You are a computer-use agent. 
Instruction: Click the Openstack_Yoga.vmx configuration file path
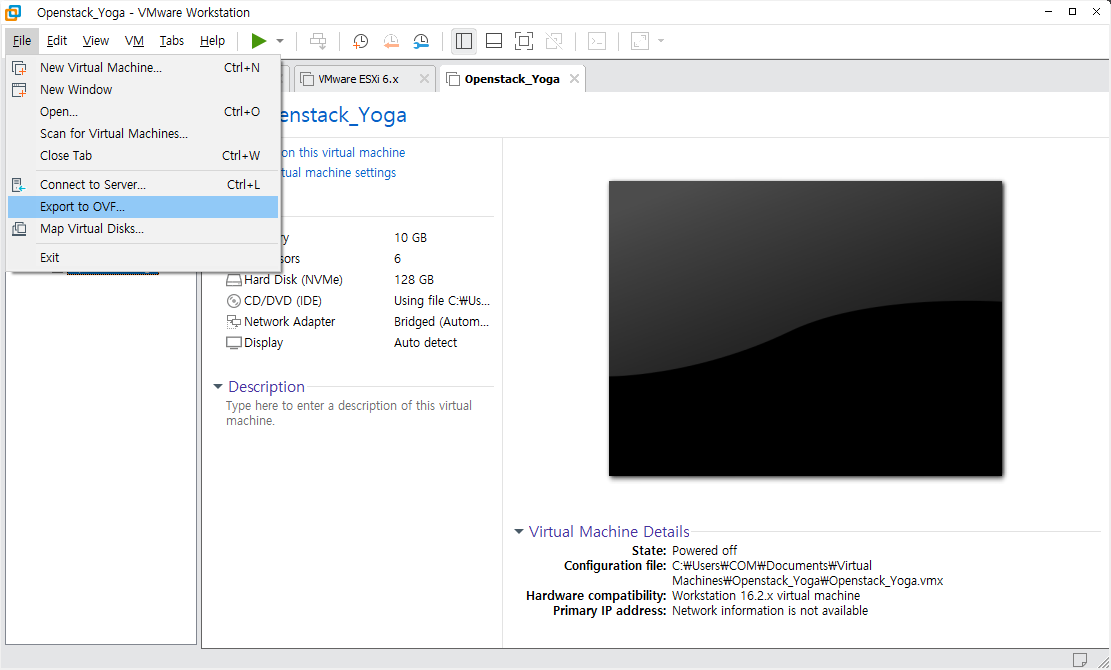tap(808, 573)
